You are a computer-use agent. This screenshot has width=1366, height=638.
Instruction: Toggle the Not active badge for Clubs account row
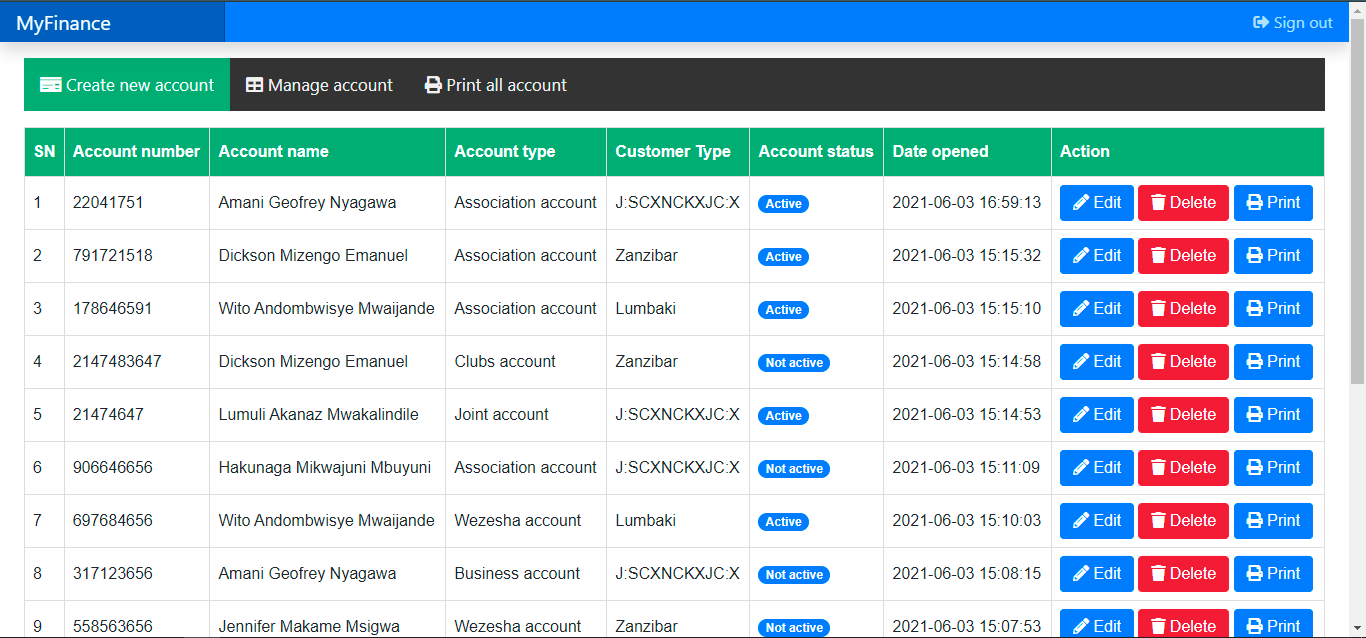pyautogui.click(x=794, y=362)
